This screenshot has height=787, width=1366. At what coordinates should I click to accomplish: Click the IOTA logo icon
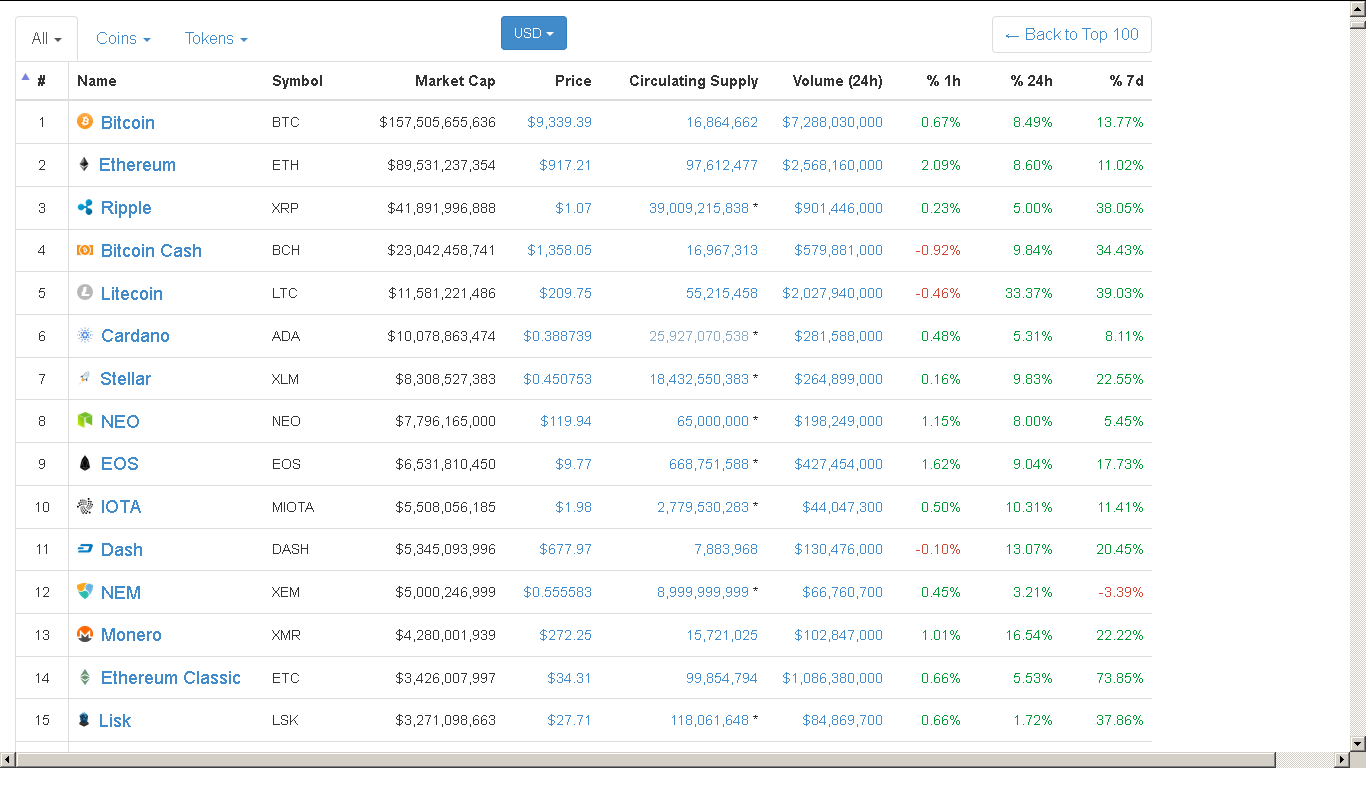click(x=85, y=506)
